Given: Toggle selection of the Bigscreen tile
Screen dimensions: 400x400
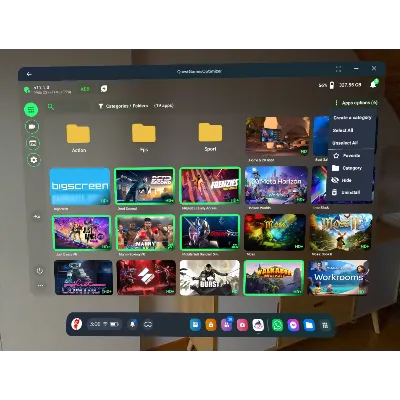Looking at the screenshot, I should [80, 186].
